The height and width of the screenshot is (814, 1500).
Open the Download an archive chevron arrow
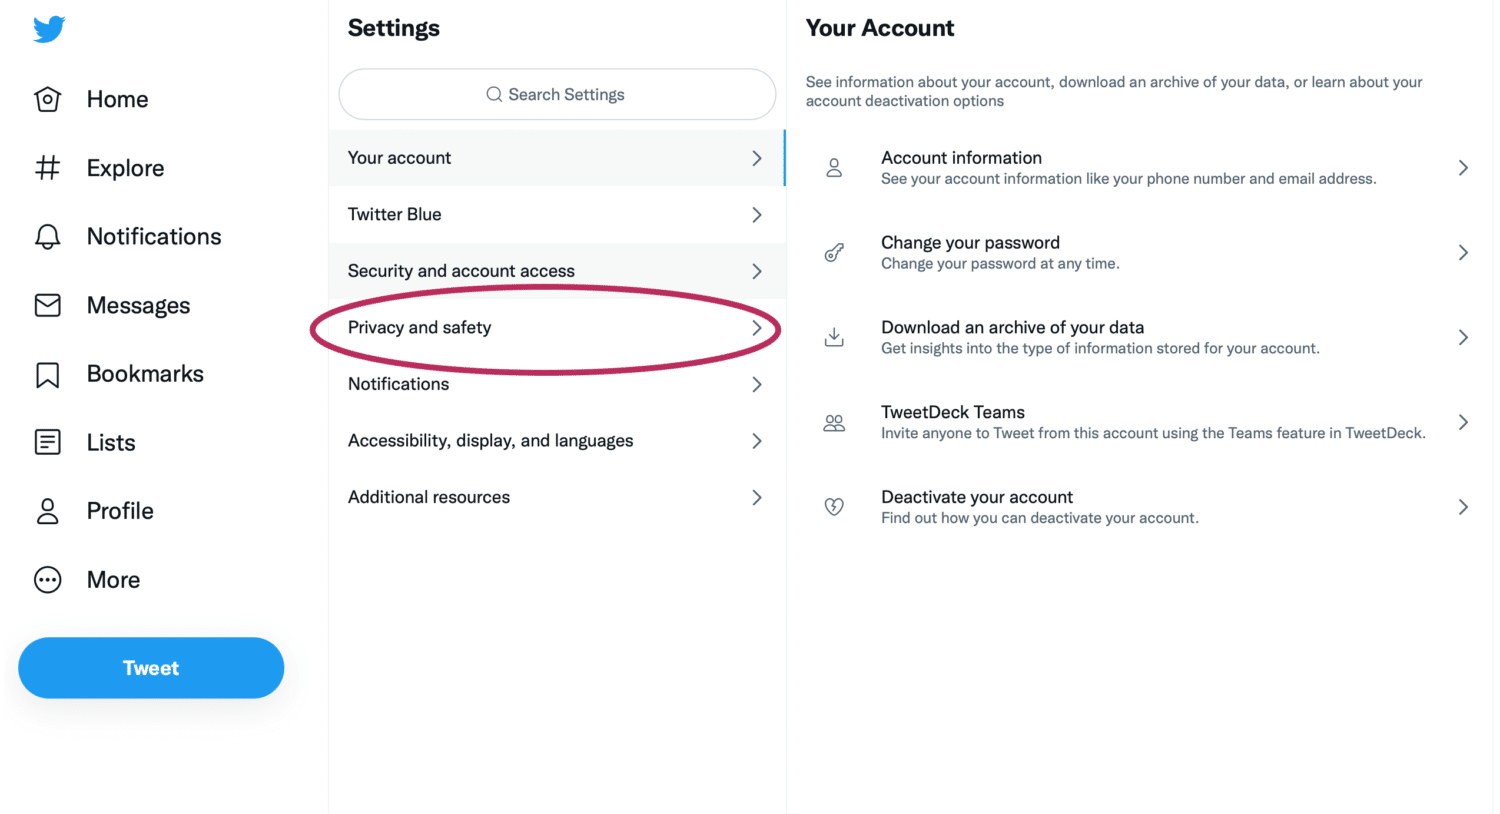point(1463,337)
